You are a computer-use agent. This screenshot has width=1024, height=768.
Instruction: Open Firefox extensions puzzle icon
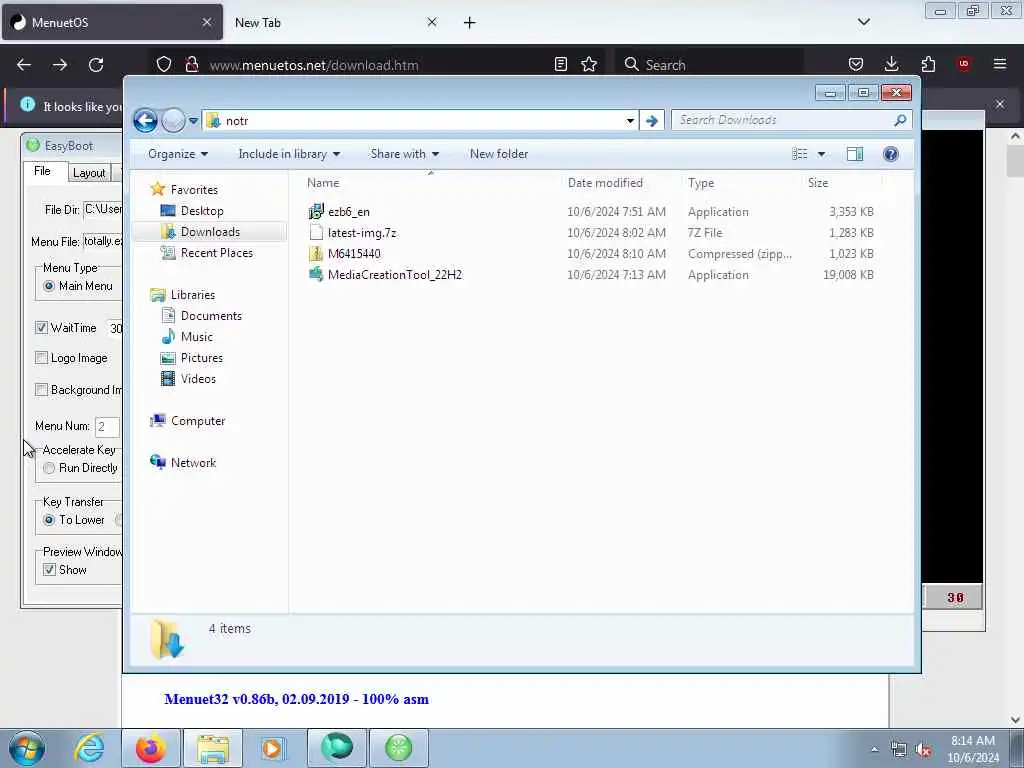pyautogui.click(x=928, y=64)
